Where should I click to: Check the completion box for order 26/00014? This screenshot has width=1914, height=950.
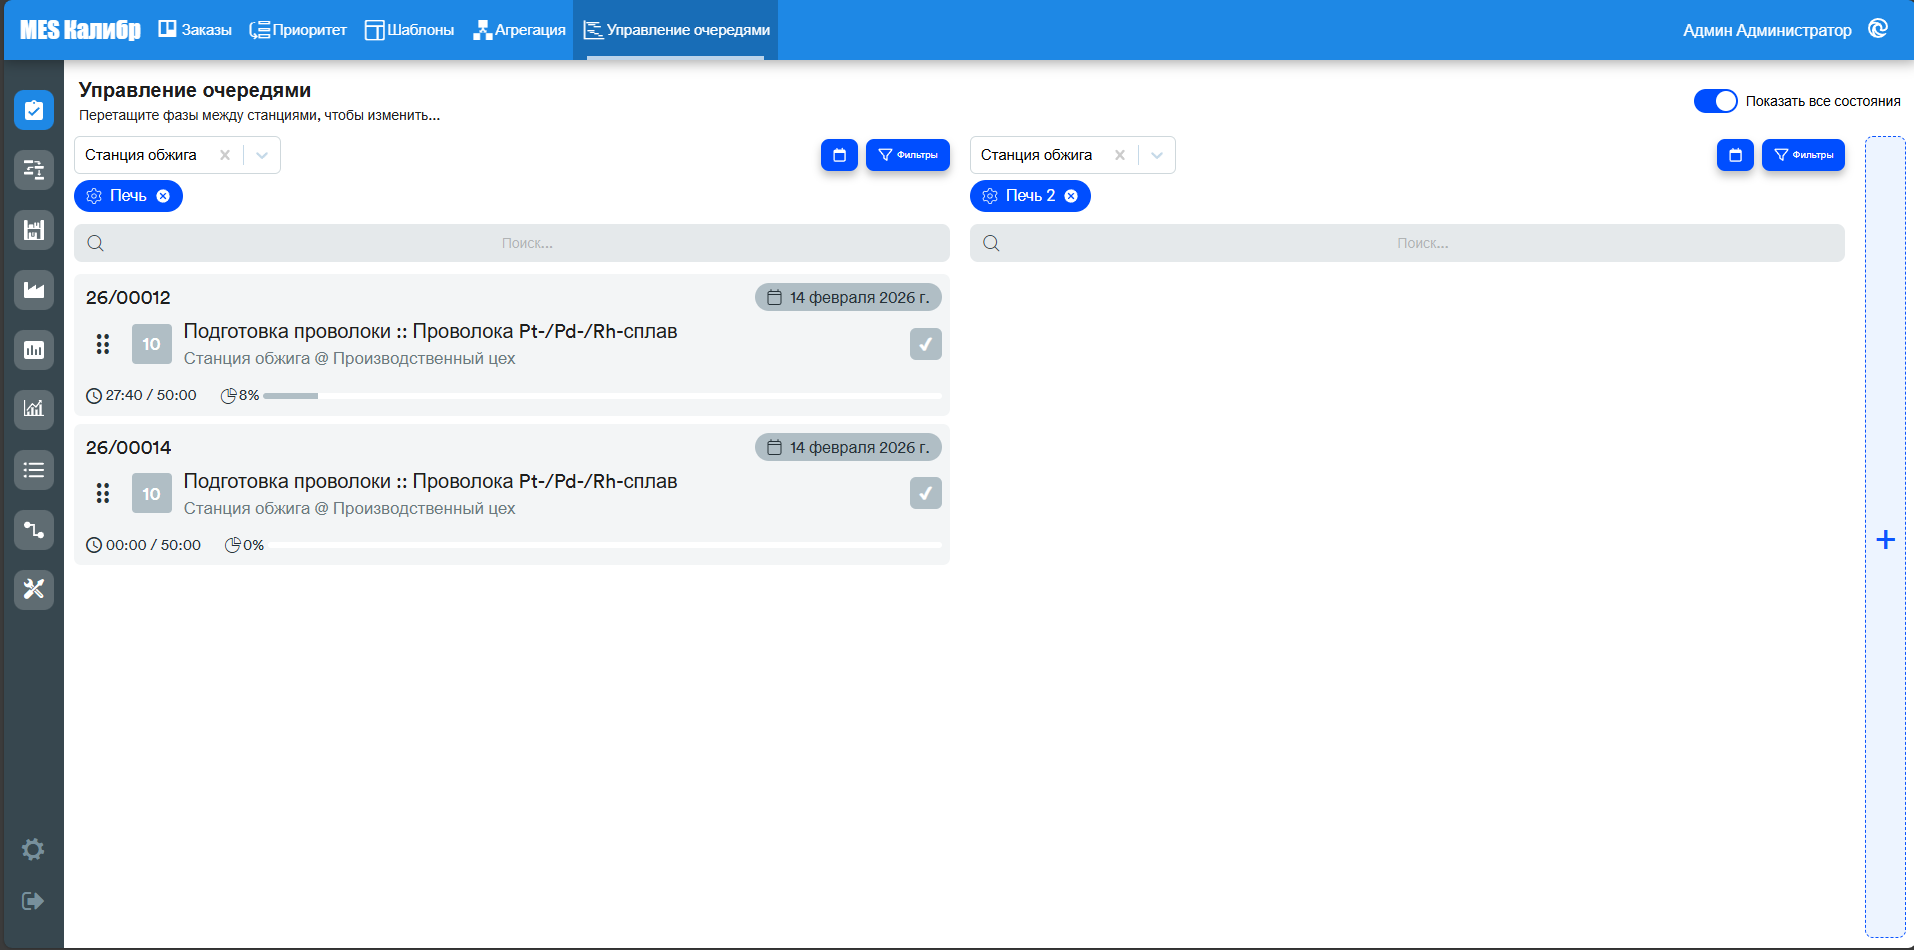[x=926, y=493]
